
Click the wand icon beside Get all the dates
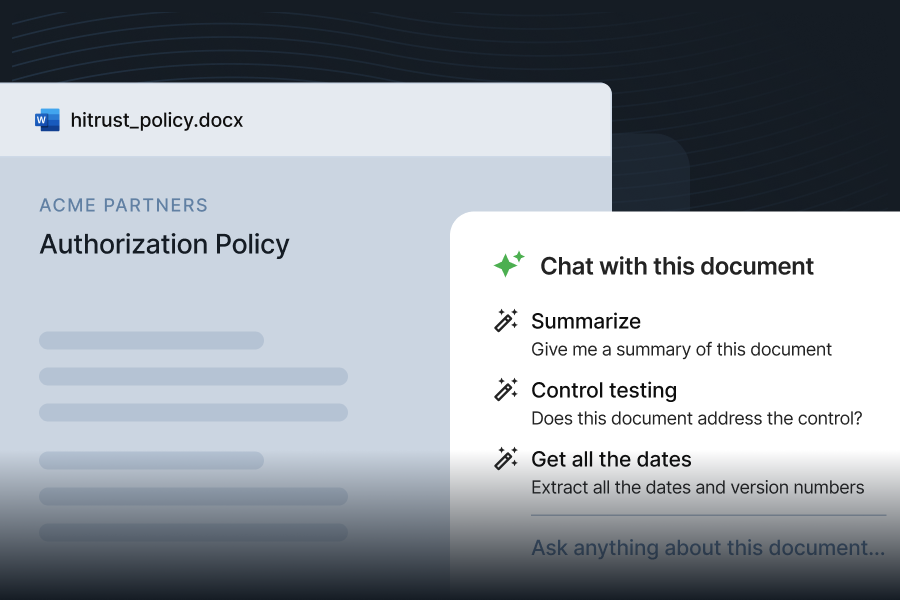[506, 459]
